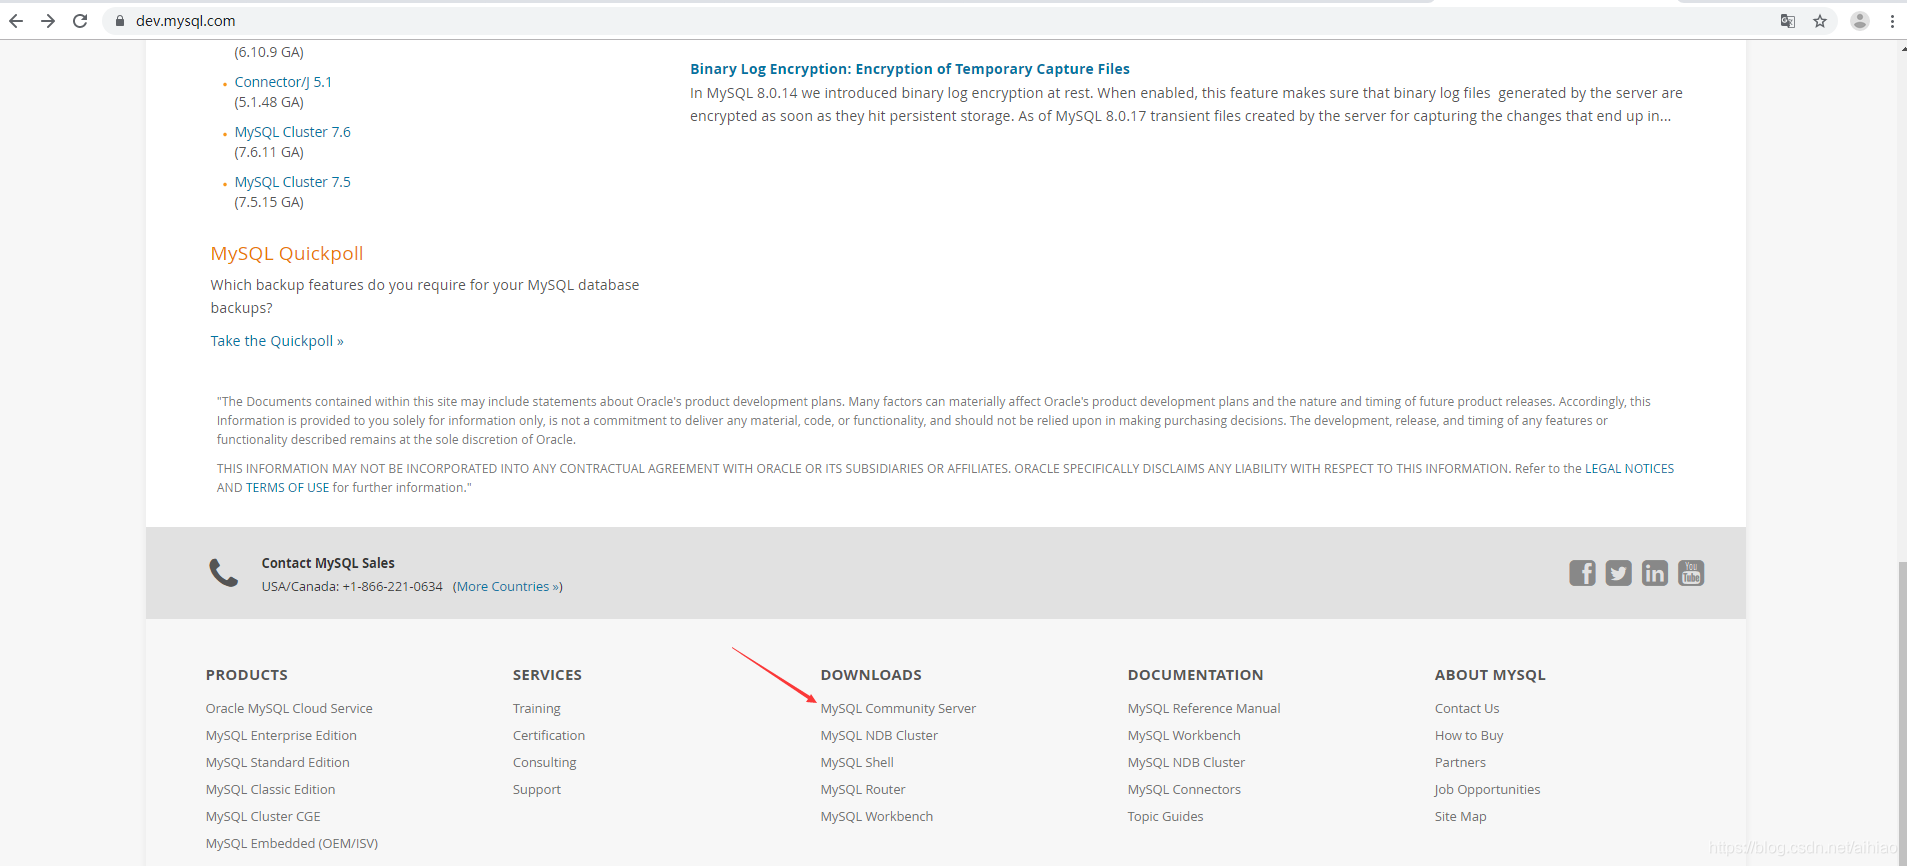The height and width of the screenshot is (866, 1907).
Task: Click the DOWNLOADS footer heading
Action: (x=871, y=675)
